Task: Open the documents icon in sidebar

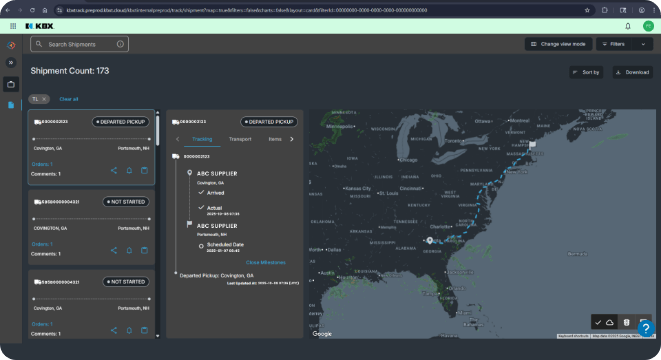Action: pos(11,105)
